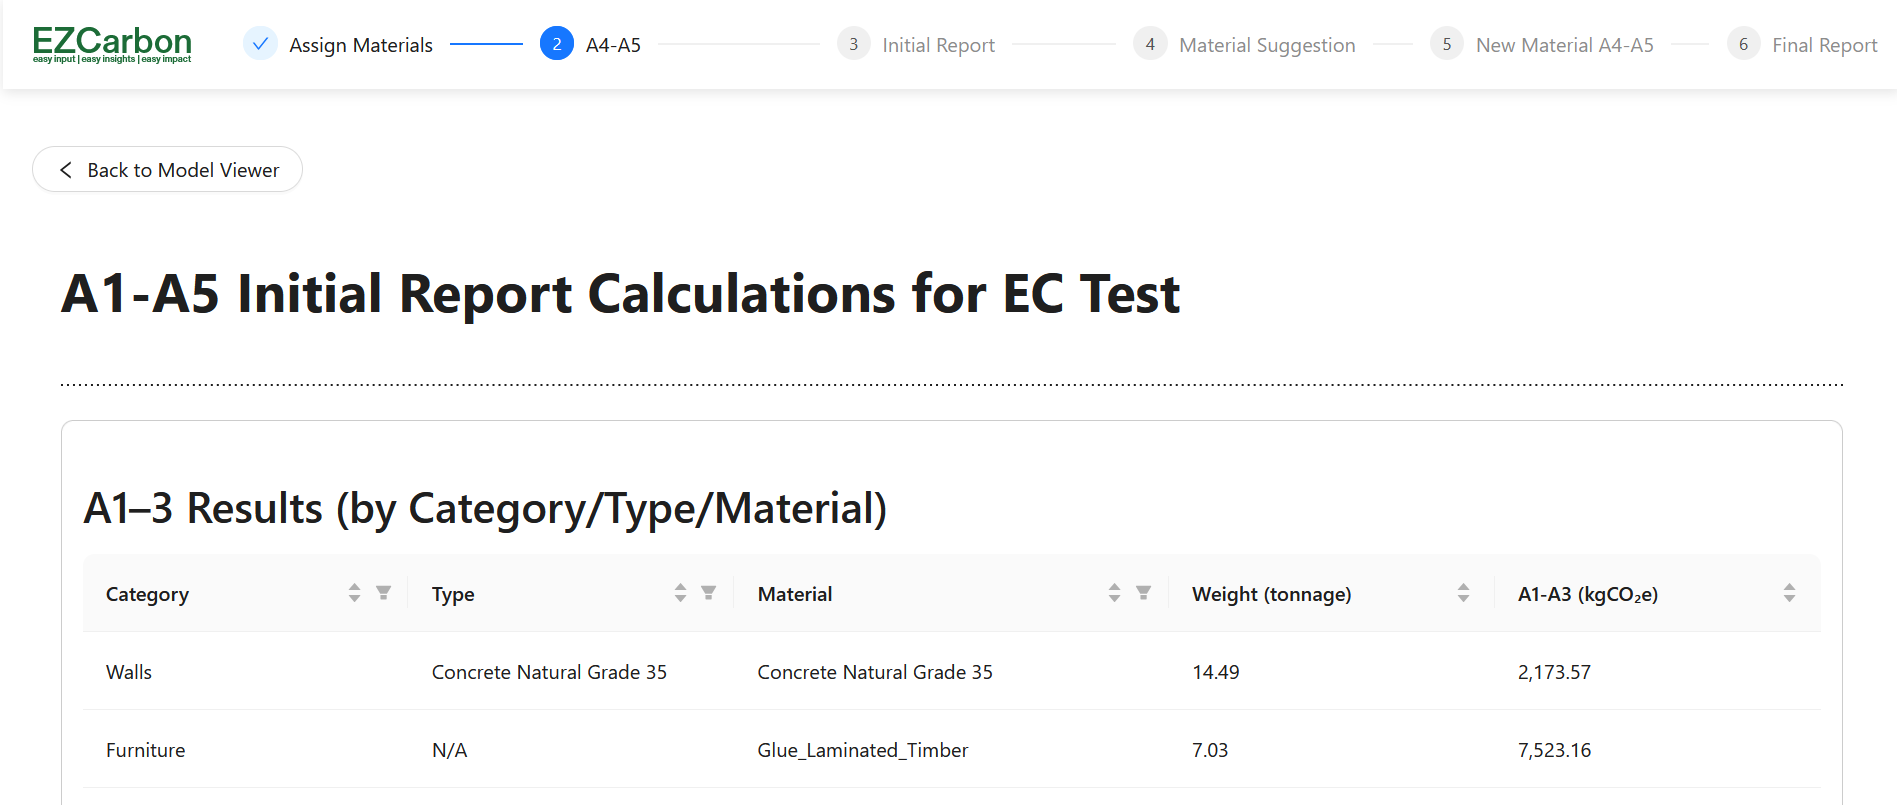
Task: Sort by Weight (tonnage)
Action: coord(1463,592)
